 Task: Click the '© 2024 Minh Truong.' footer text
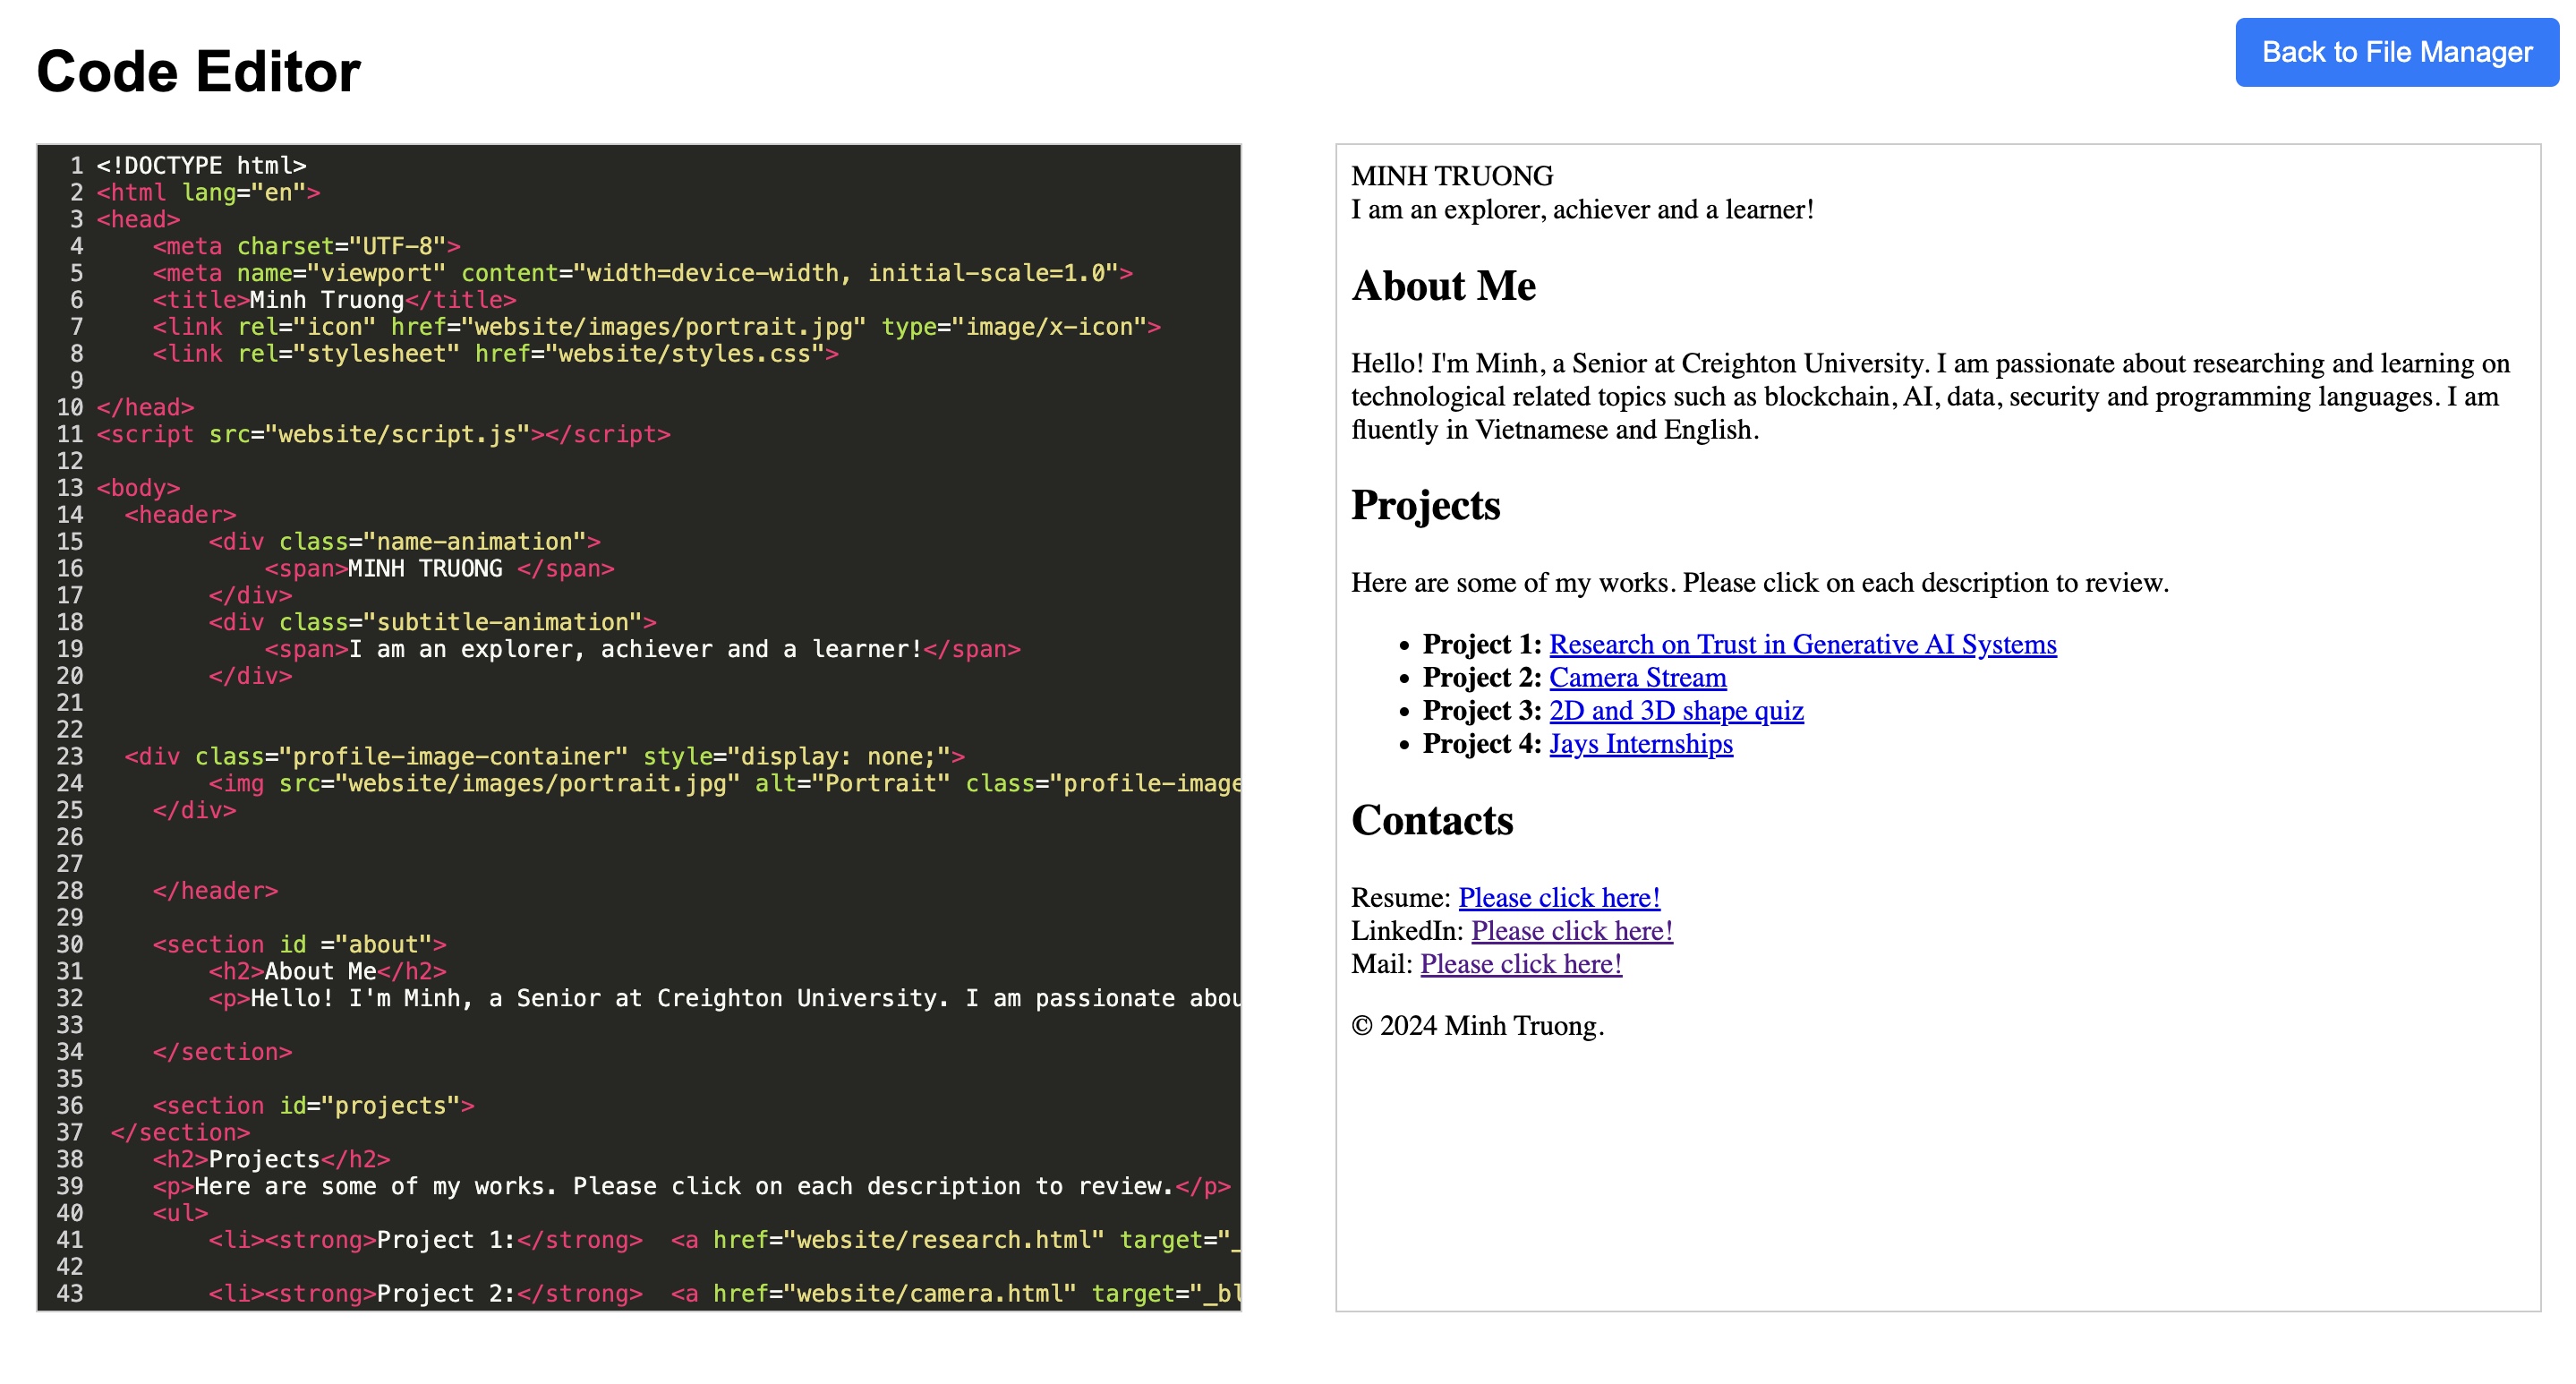tap(1477, 1025)
